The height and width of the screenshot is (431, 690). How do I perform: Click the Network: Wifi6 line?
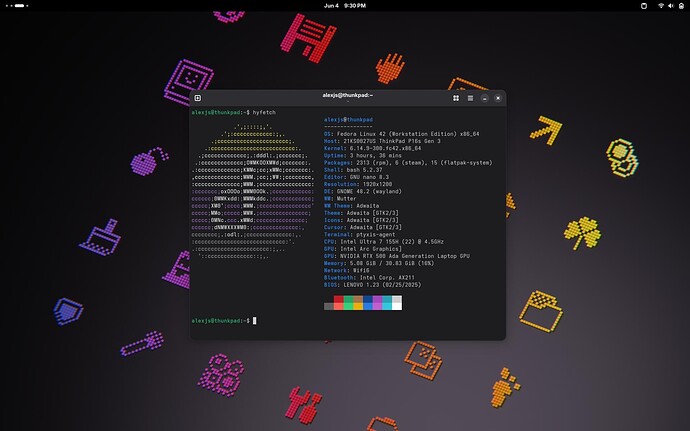tap(347, 270)
